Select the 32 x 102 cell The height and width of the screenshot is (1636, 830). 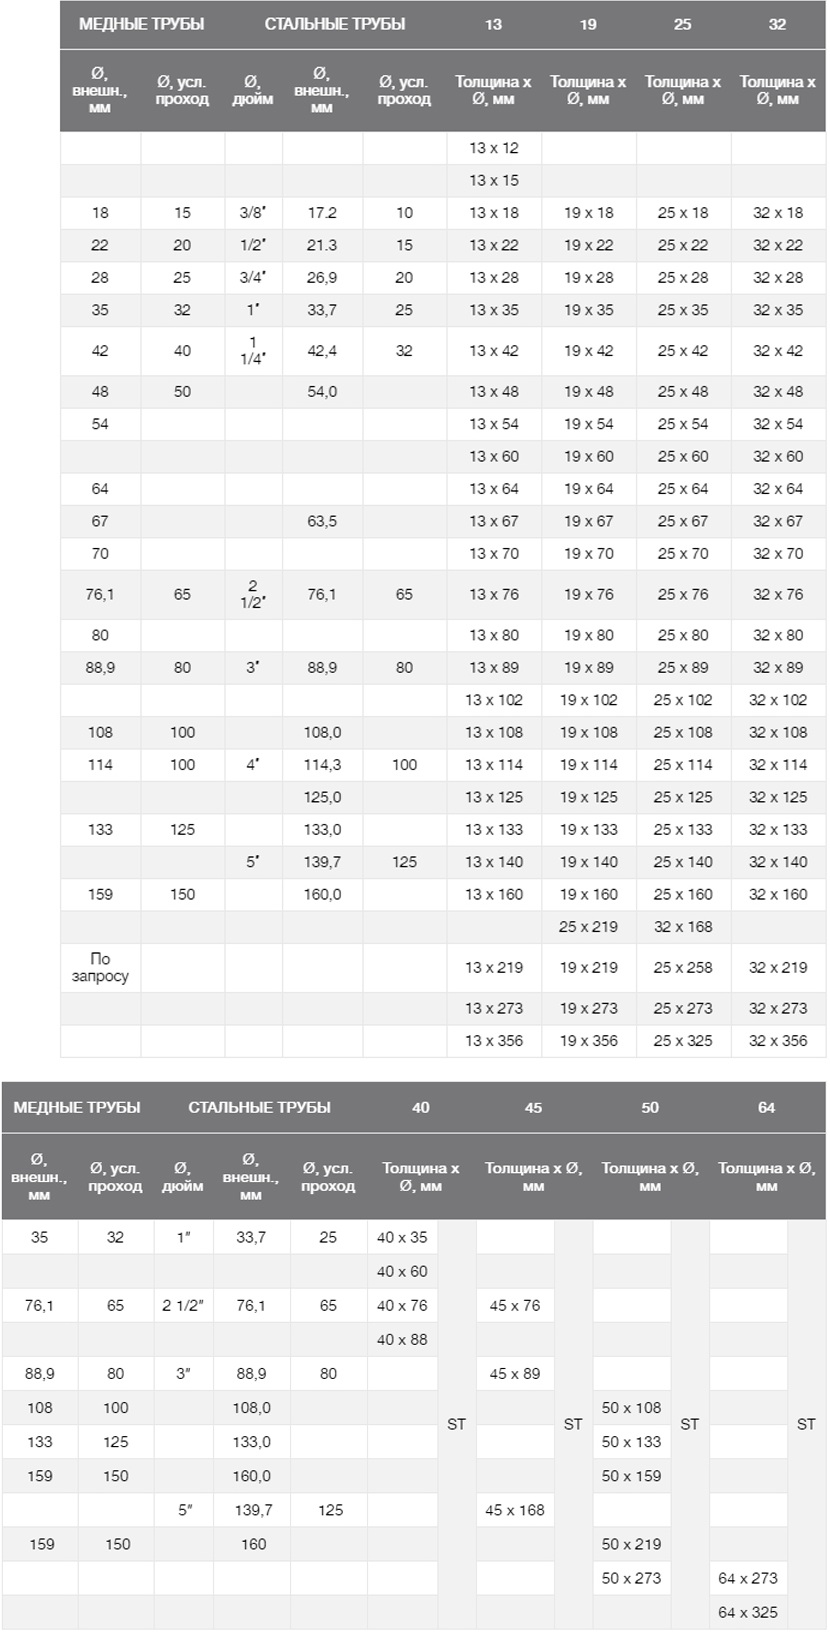[778, 700]
